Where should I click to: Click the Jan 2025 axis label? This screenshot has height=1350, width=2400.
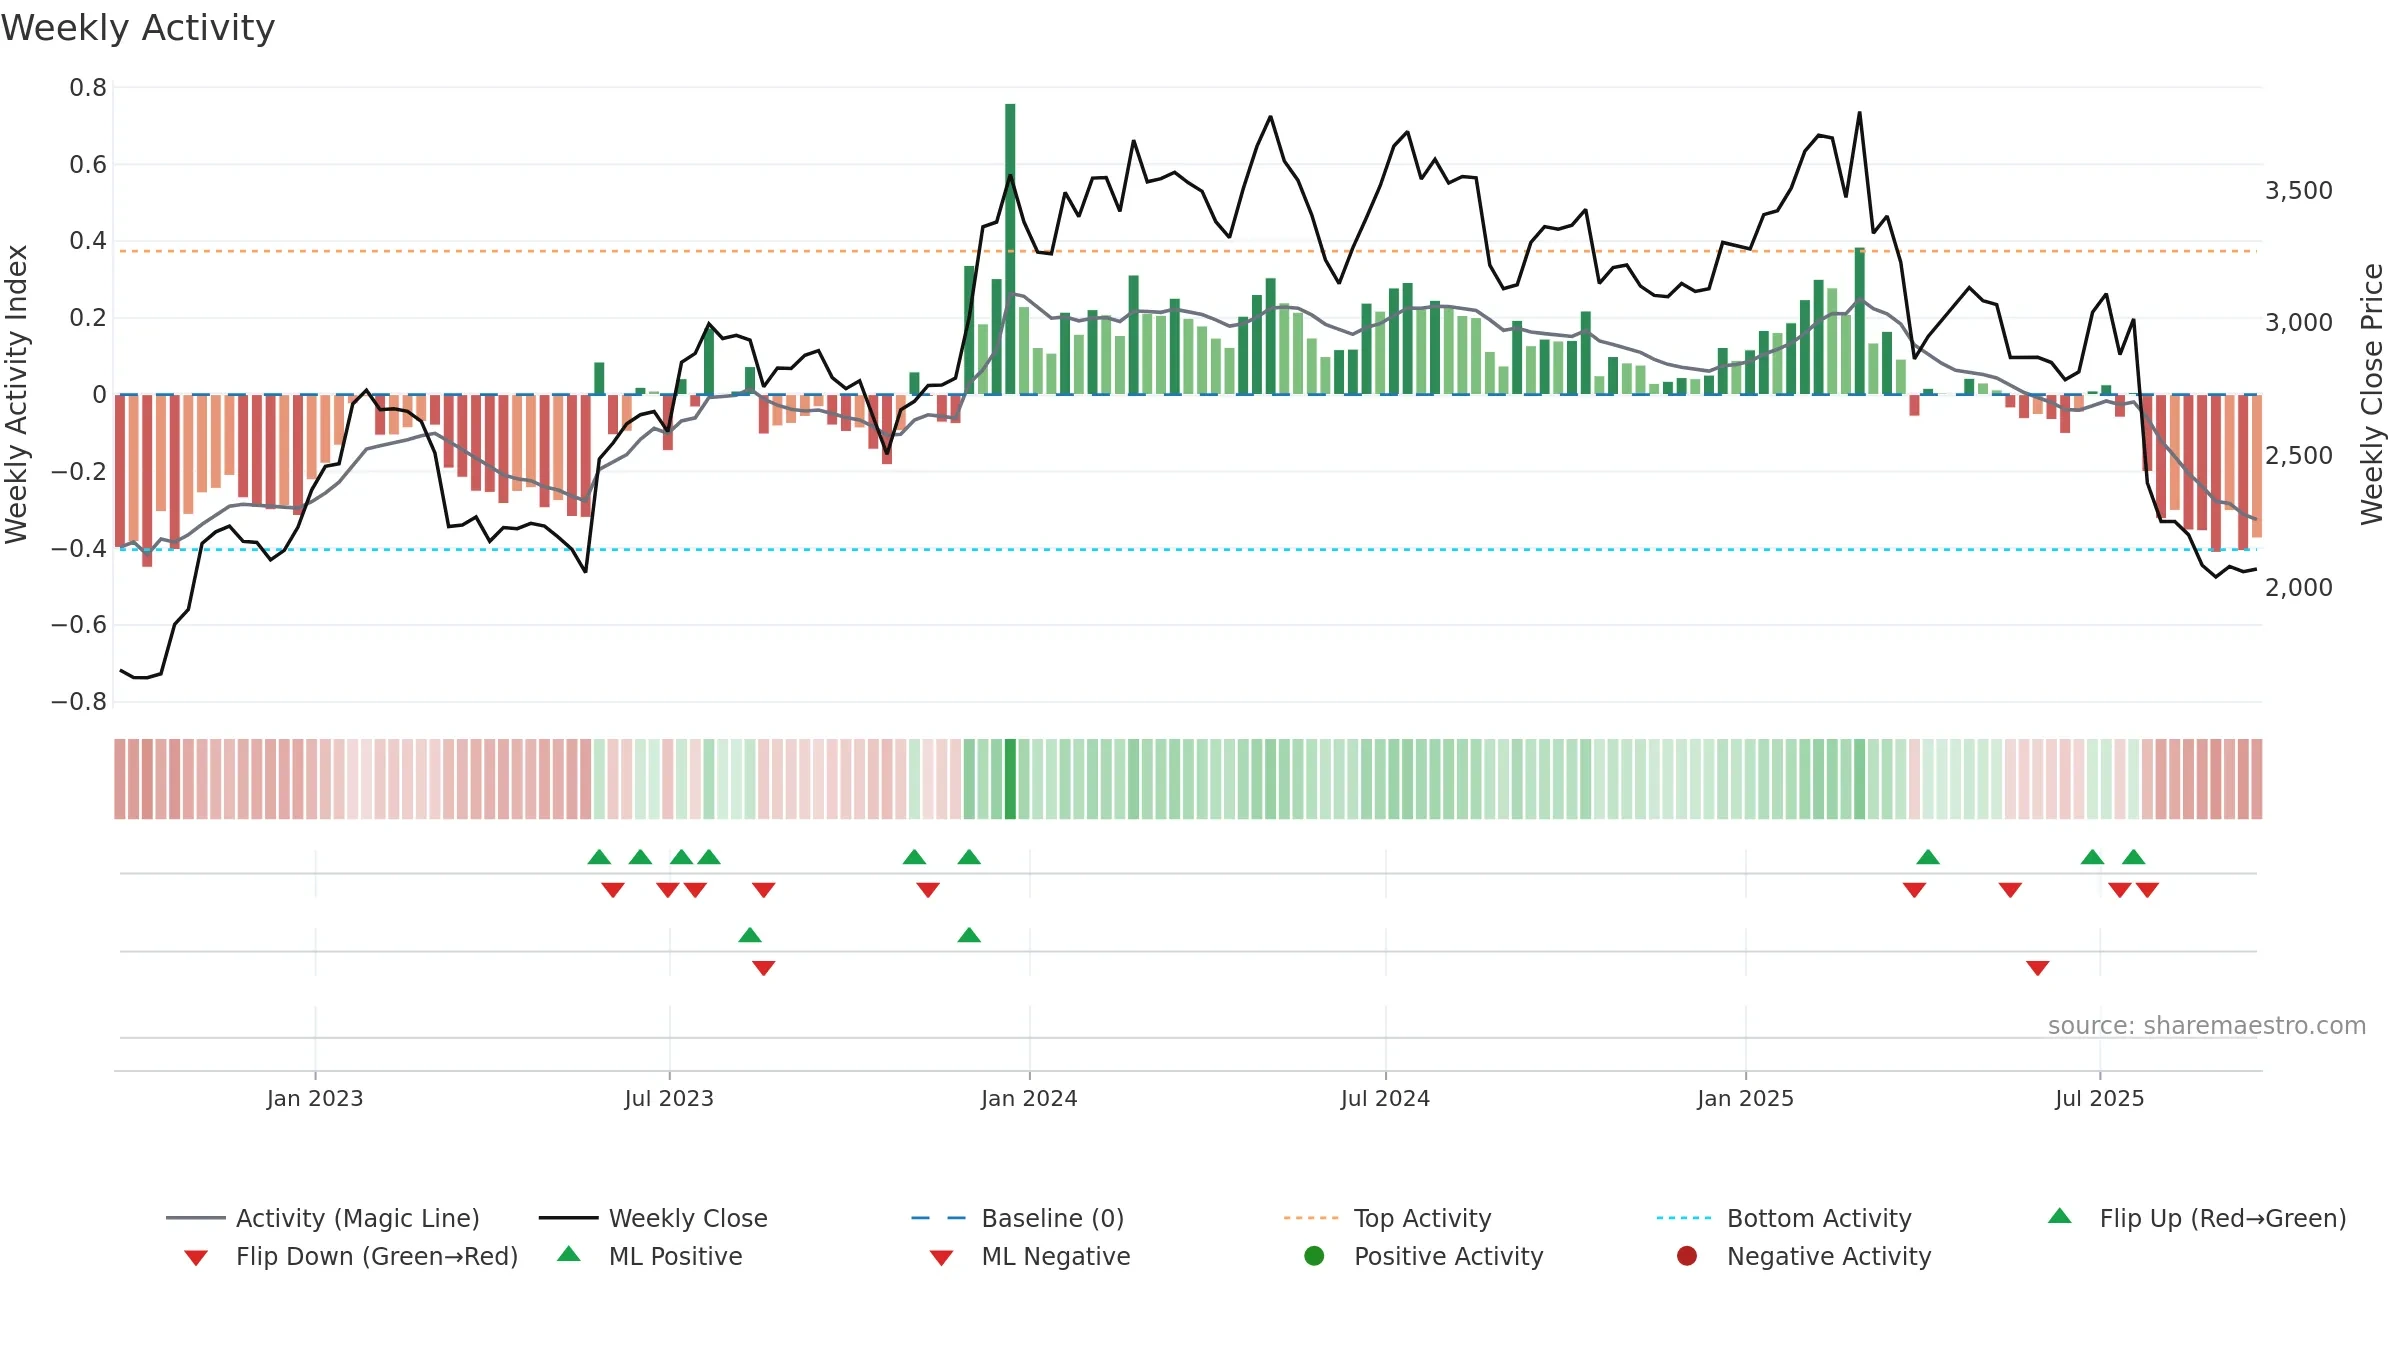pyautogui.click(x=1745, y=1098)
